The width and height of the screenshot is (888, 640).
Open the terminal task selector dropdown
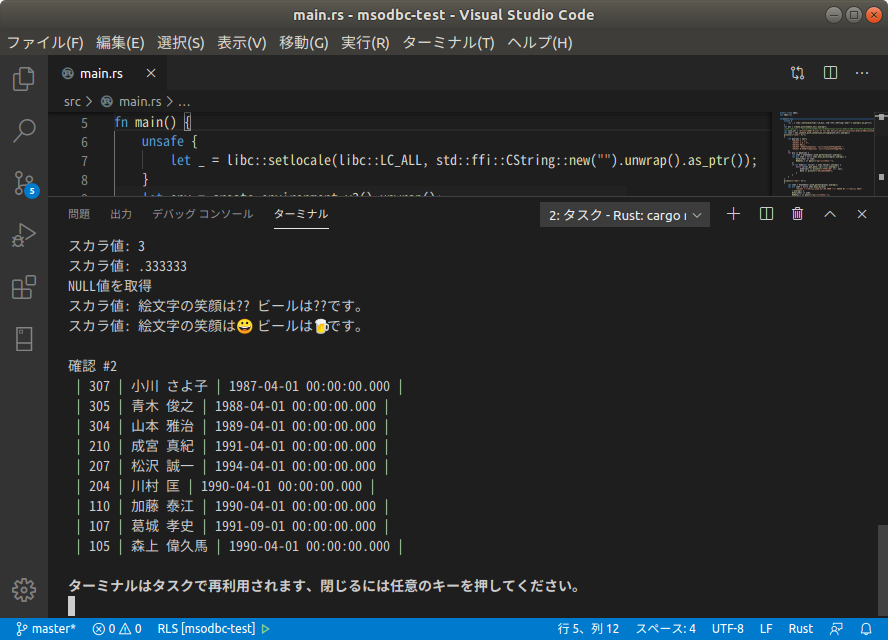pyautogui.click(x=625, y=215)
